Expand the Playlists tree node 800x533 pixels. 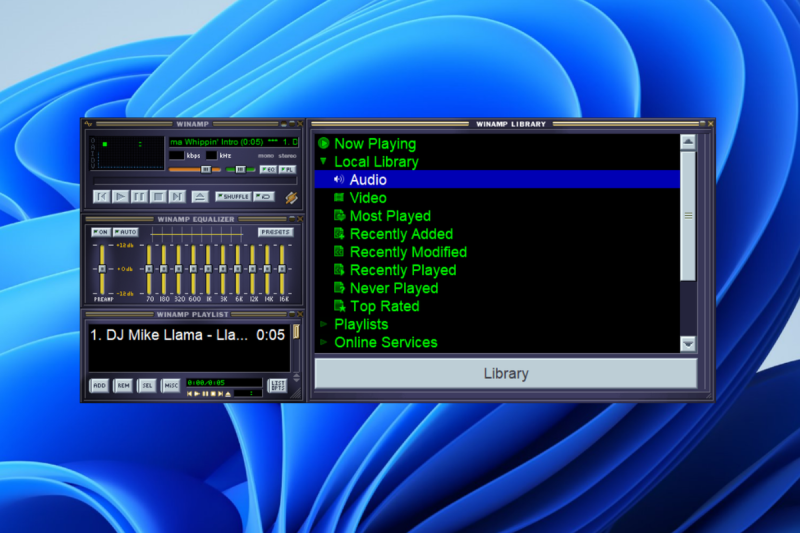coord(323,324)
